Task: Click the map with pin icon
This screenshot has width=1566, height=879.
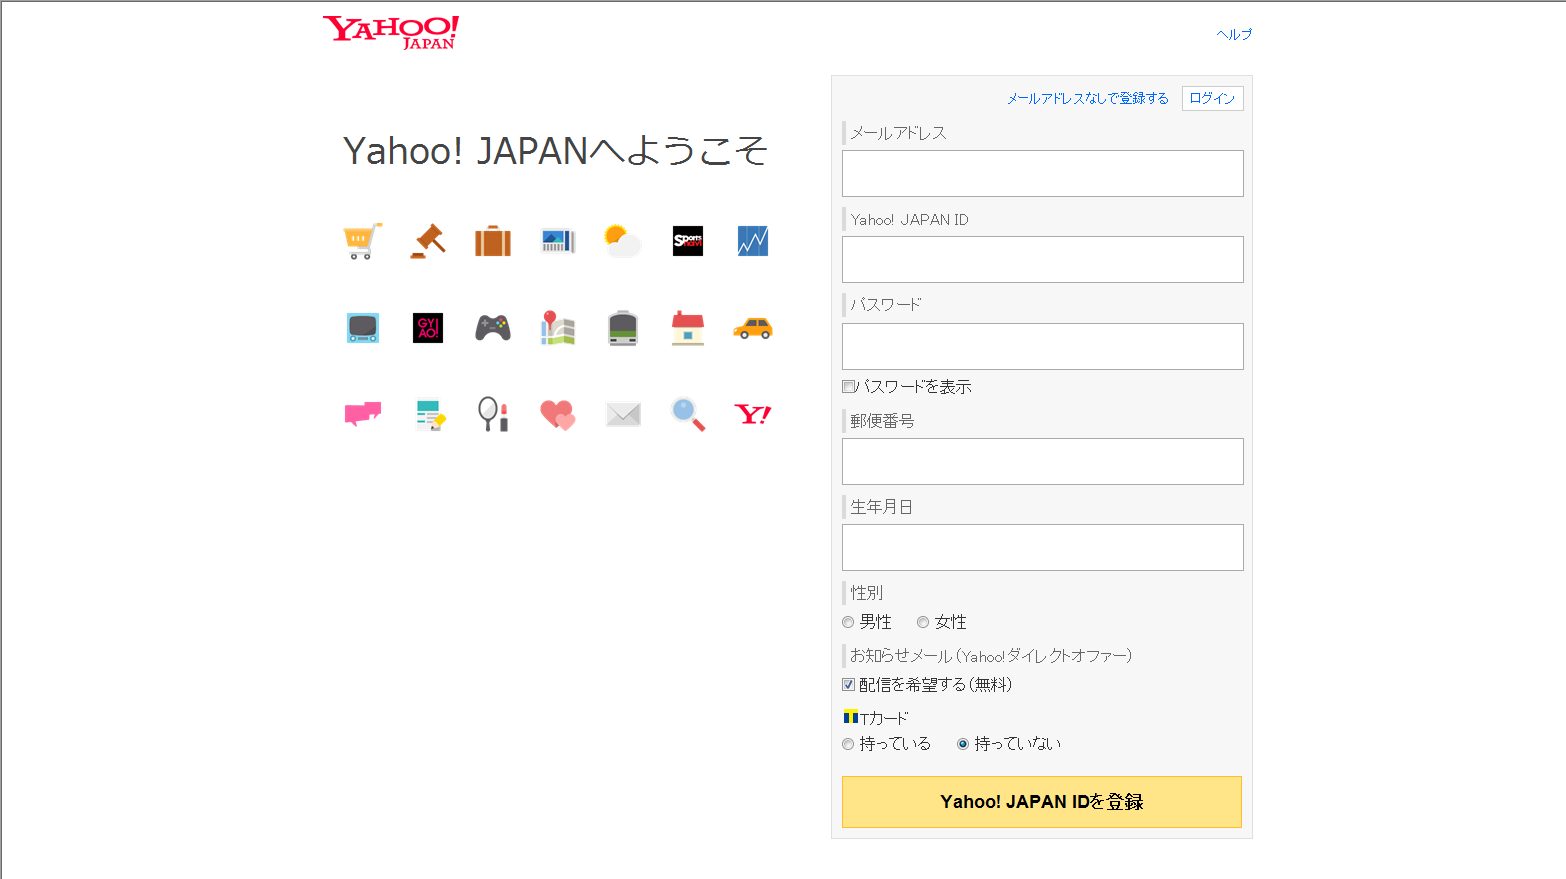Action: pos(558,328)
